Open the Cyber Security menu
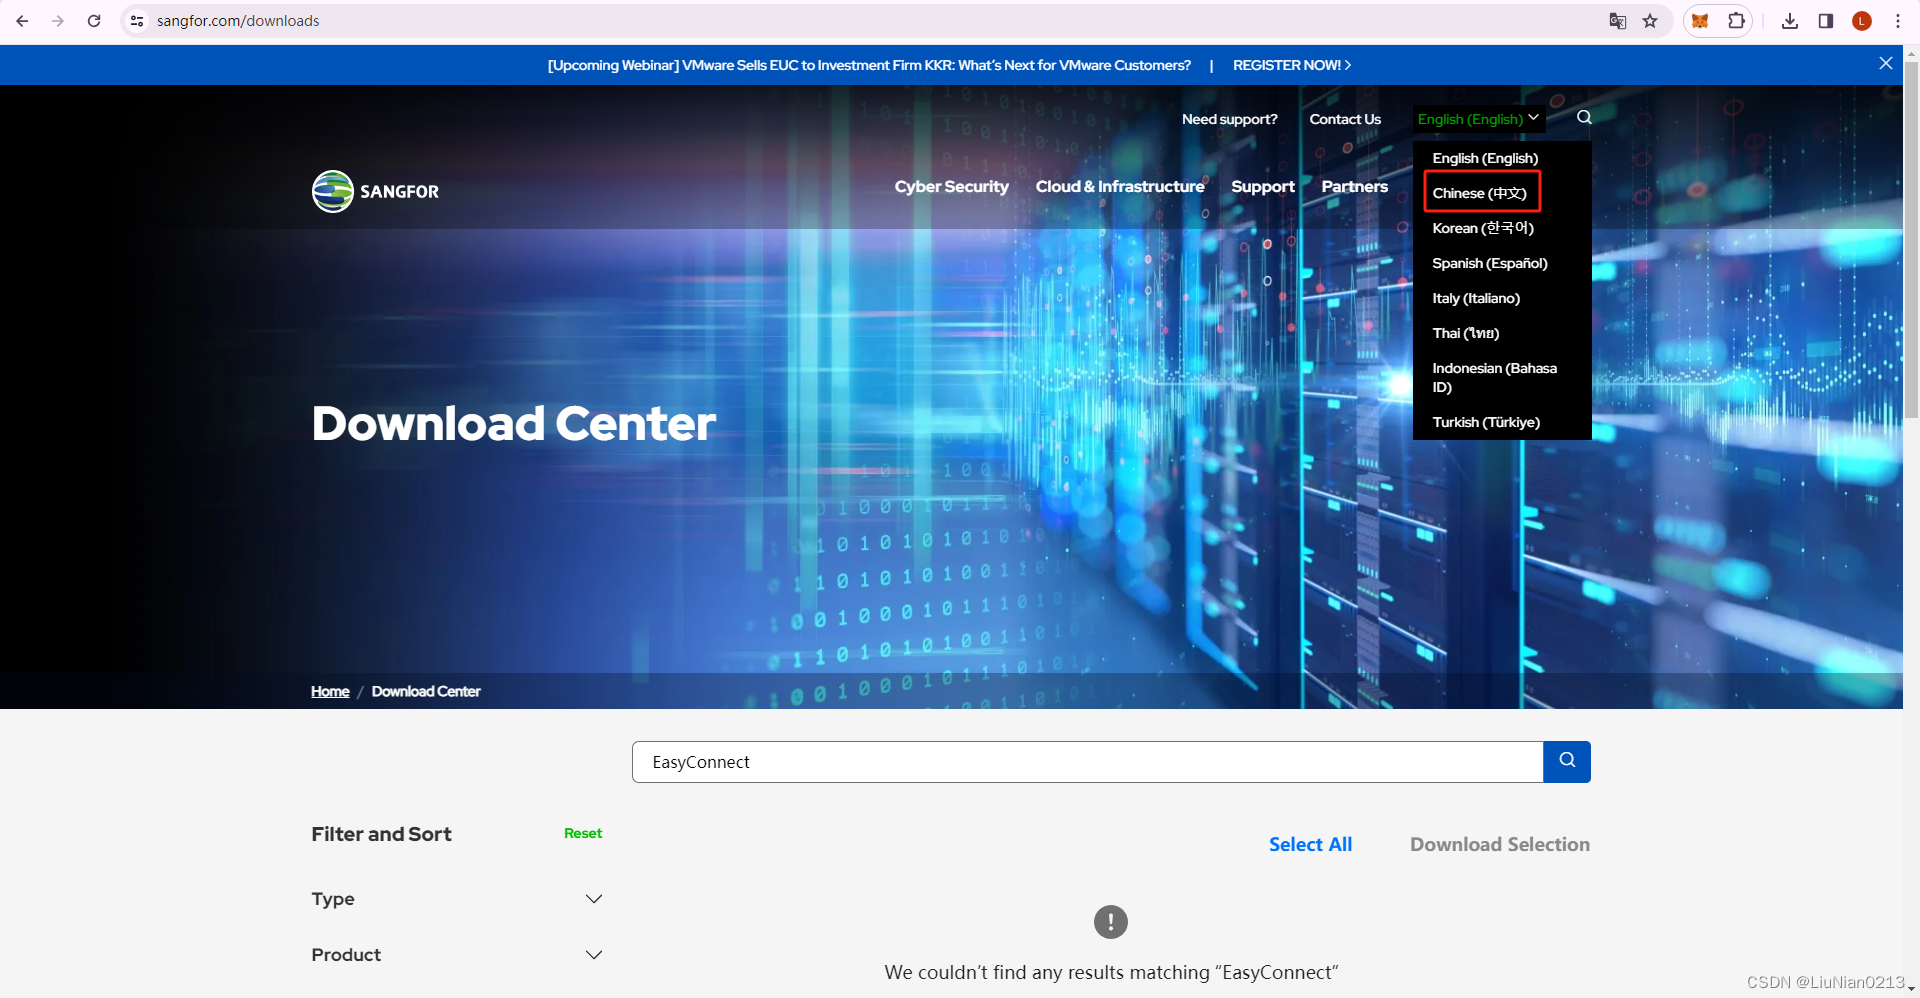 tap(951, 187)
